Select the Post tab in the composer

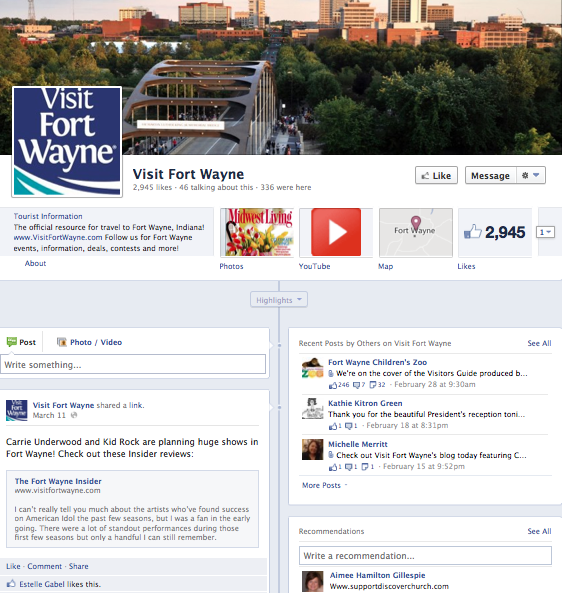22,342
